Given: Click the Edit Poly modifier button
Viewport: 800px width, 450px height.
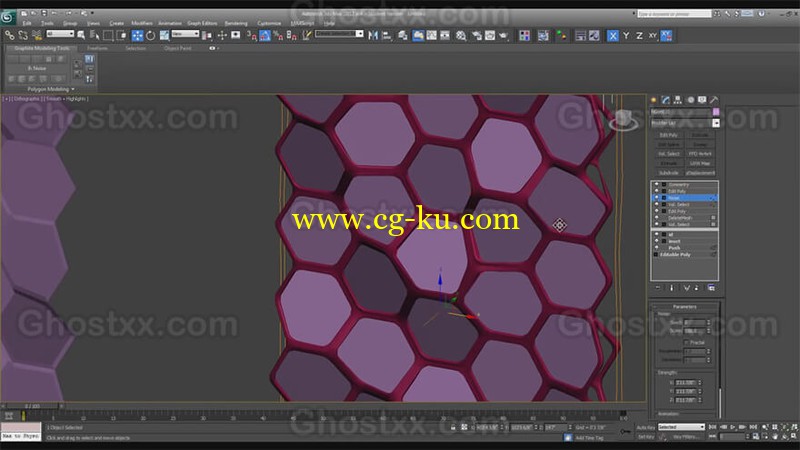Looking at the screenshot, I should click(x=669, y=135).
